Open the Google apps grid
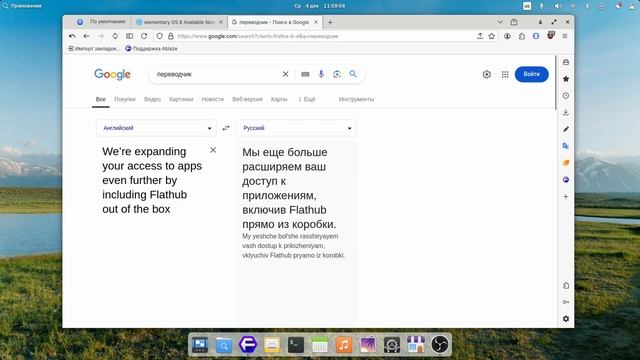 coord(505,74)
